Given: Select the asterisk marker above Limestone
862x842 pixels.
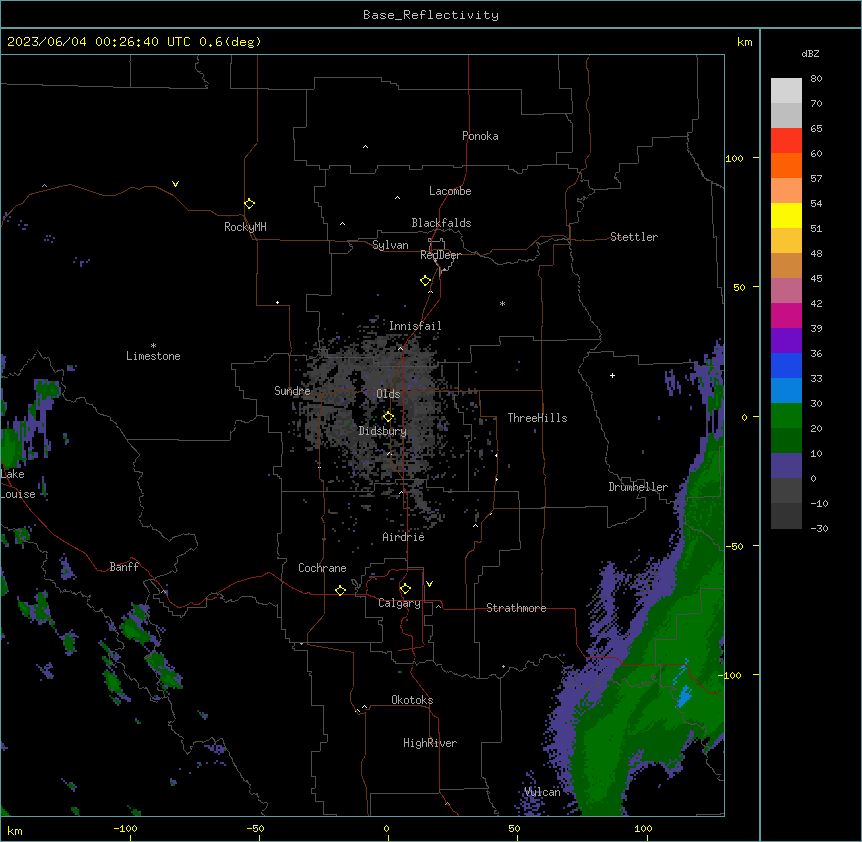Looking at the screenshot, I should 153,346.
